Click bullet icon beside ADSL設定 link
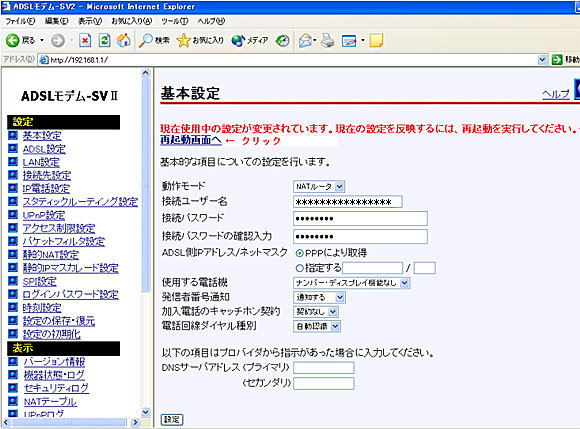The width and height of the screenshot is (580, 429). point(13,149)
